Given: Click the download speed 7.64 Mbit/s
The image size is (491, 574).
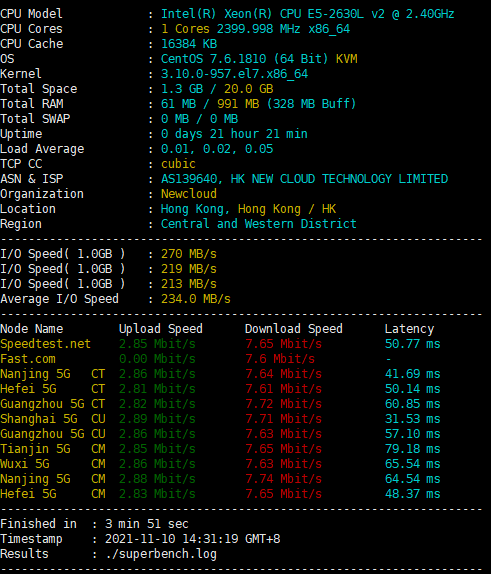Looking at the screenshot, I should 283,374.
